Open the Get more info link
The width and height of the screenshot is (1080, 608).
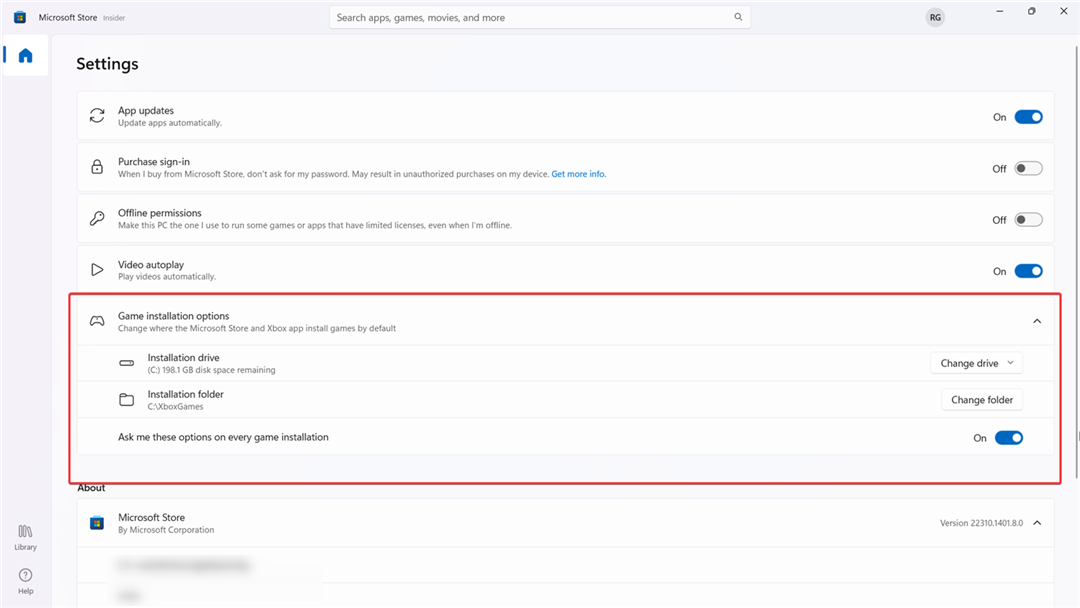(579, 173)
